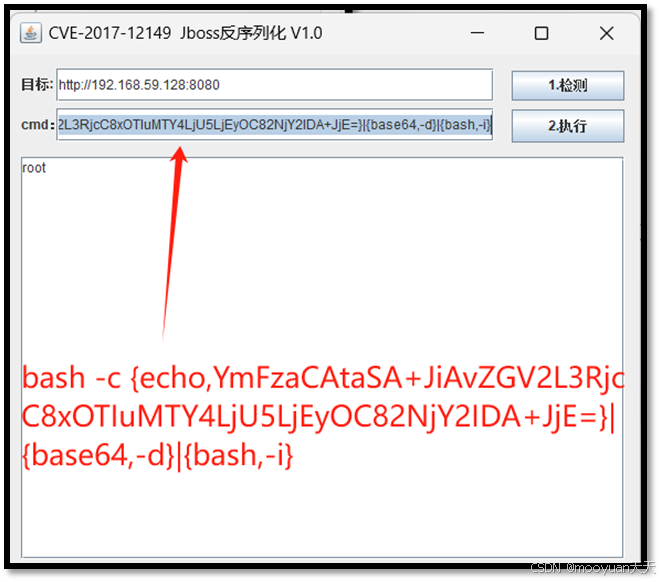The height and width of the screenshot is (582, 660).
Task: Focus the cmd command input field
Action: (274, 125)
